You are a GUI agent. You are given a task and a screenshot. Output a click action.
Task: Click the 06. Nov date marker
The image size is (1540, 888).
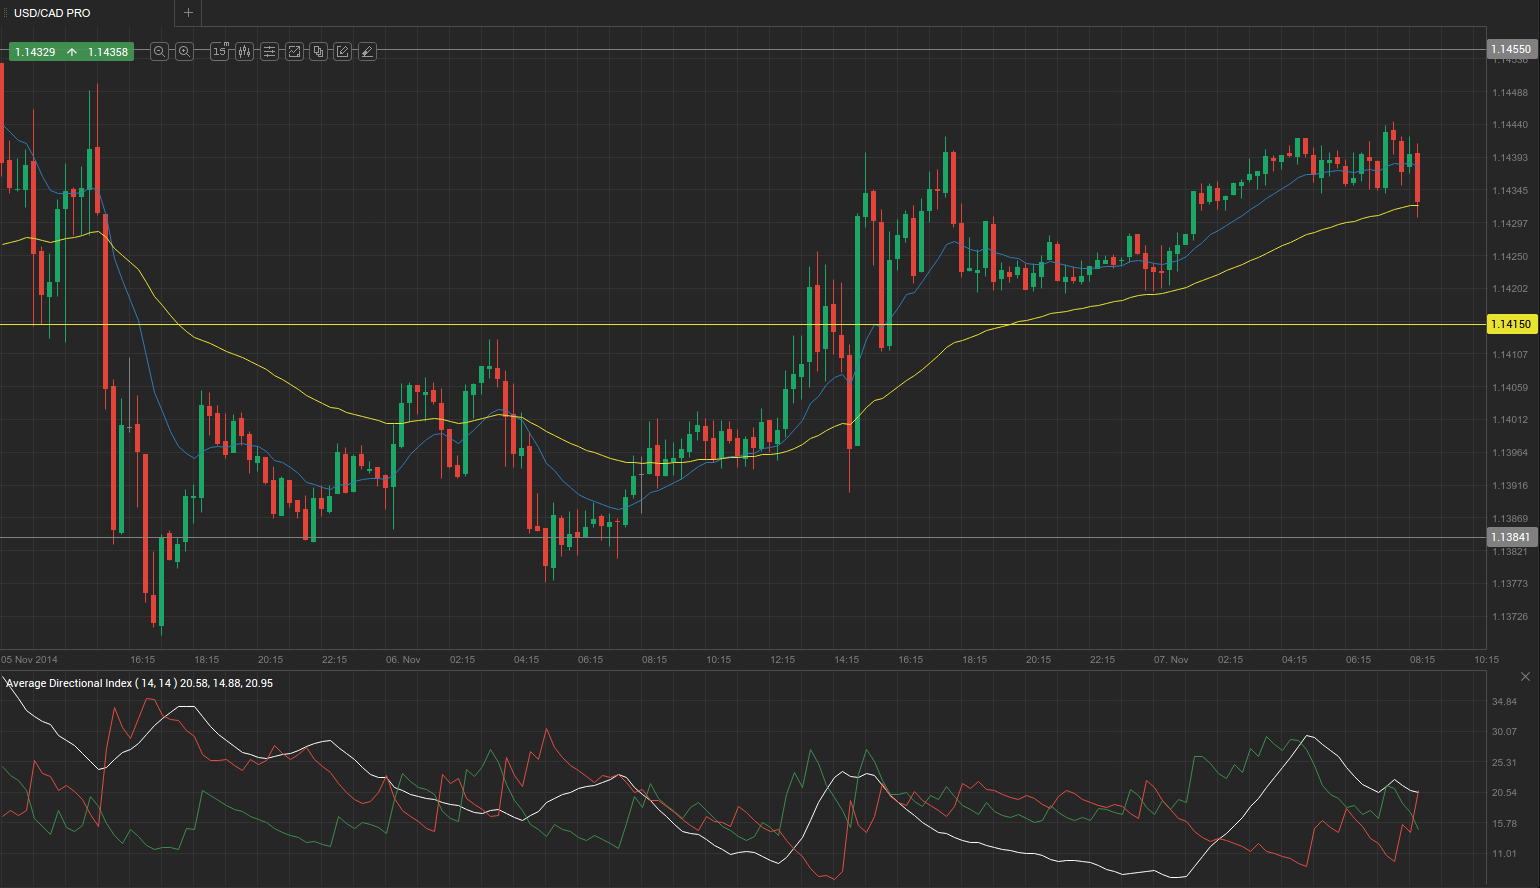tap(403, 660)
